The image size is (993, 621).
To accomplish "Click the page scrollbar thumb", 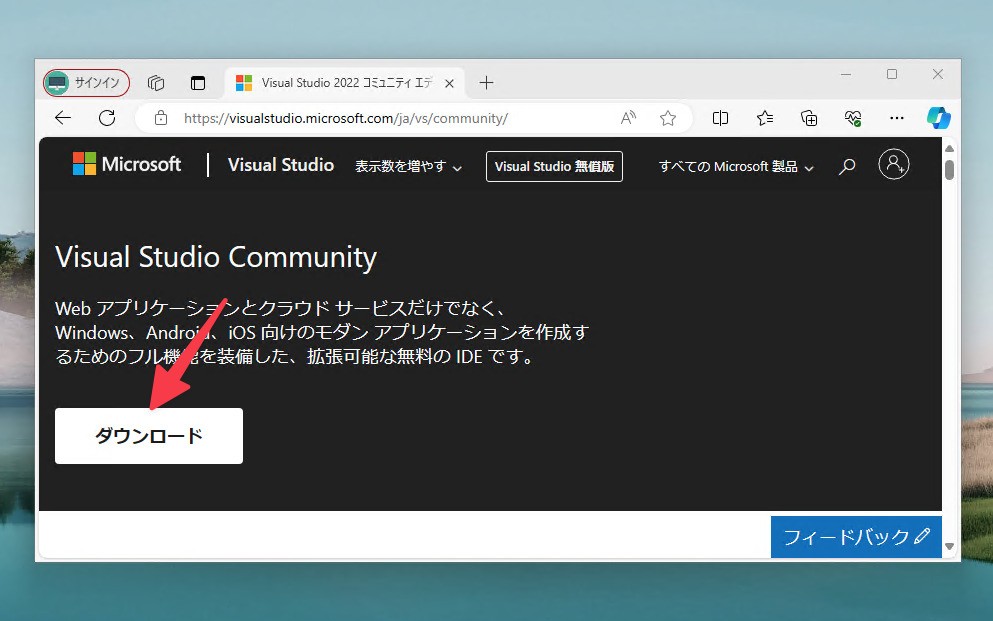I will click(949, 170).
